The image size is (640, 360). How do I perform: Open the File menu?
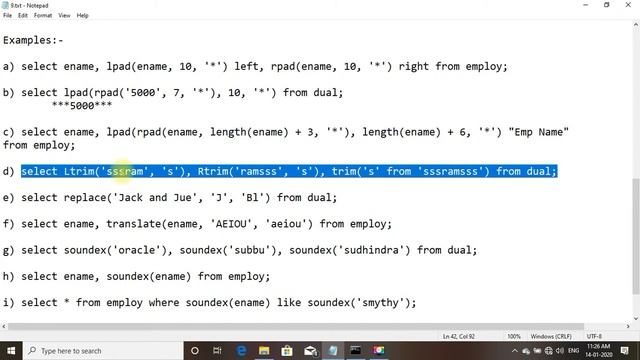click(x=7, y=16)
